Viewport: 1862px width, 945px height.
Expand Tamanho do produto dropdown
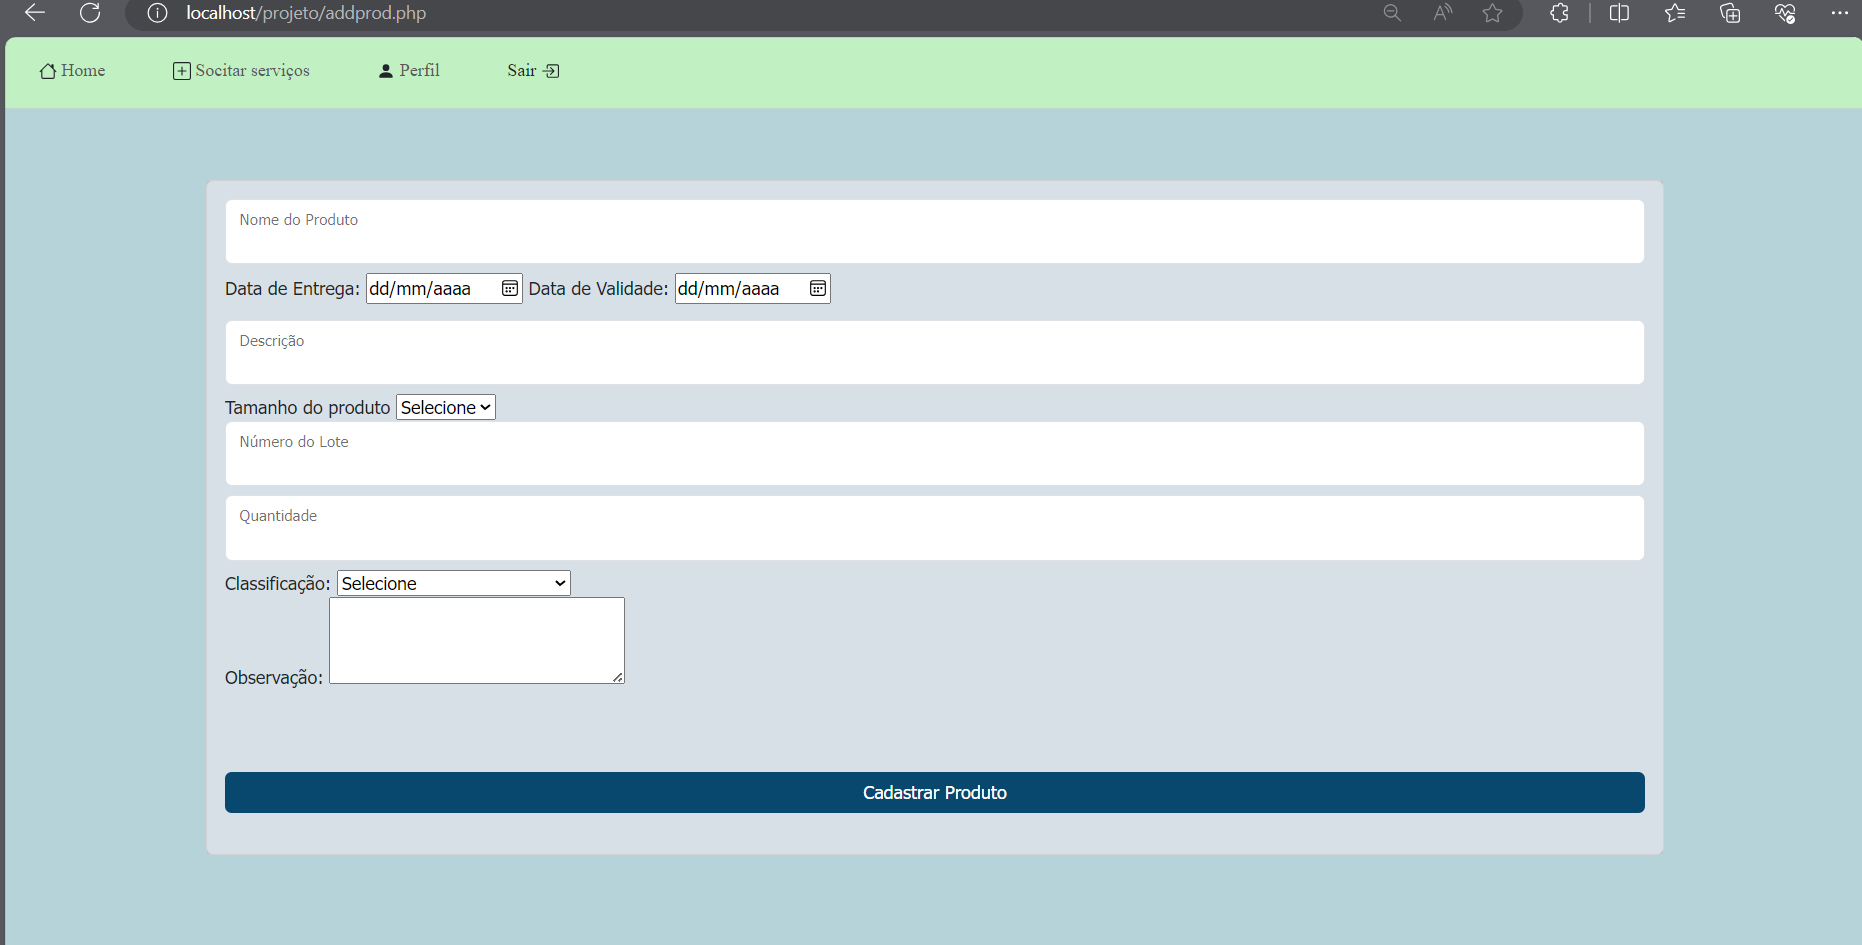[x=446, y=408]
